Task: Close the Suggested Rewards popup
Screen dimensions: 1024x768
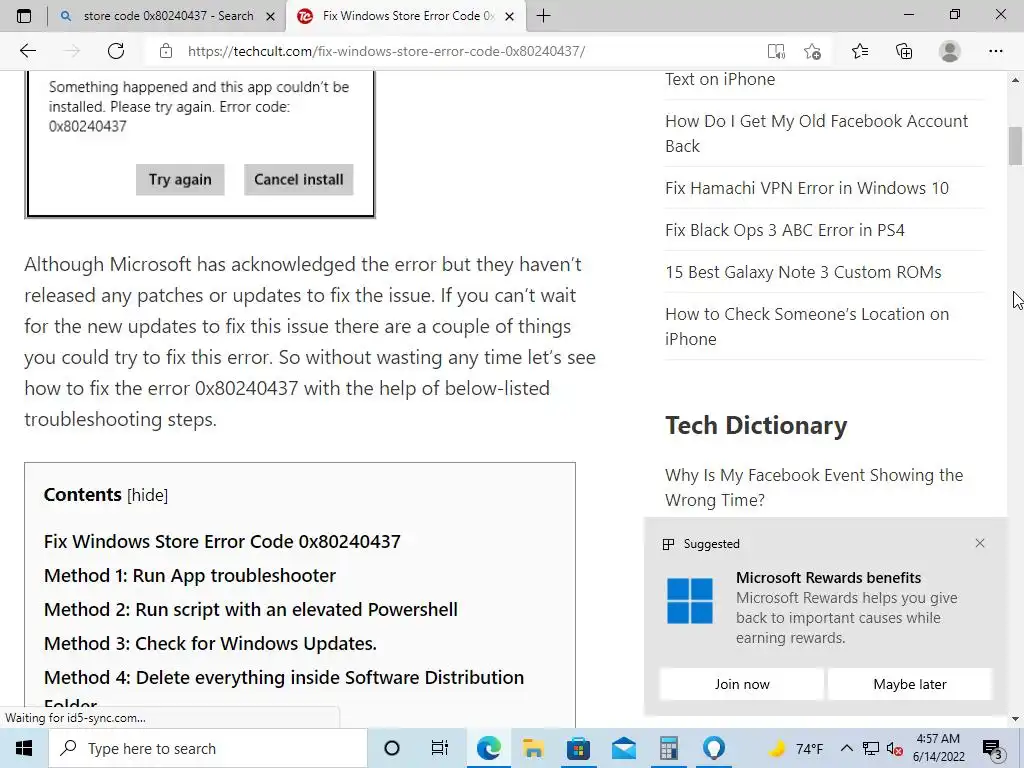Action: tap(980, 543)
